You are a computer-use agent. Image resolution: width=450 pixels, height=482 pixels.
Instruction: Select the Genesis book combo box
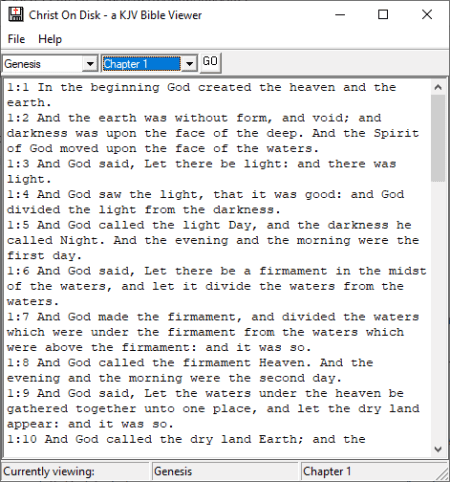point(50,63)
